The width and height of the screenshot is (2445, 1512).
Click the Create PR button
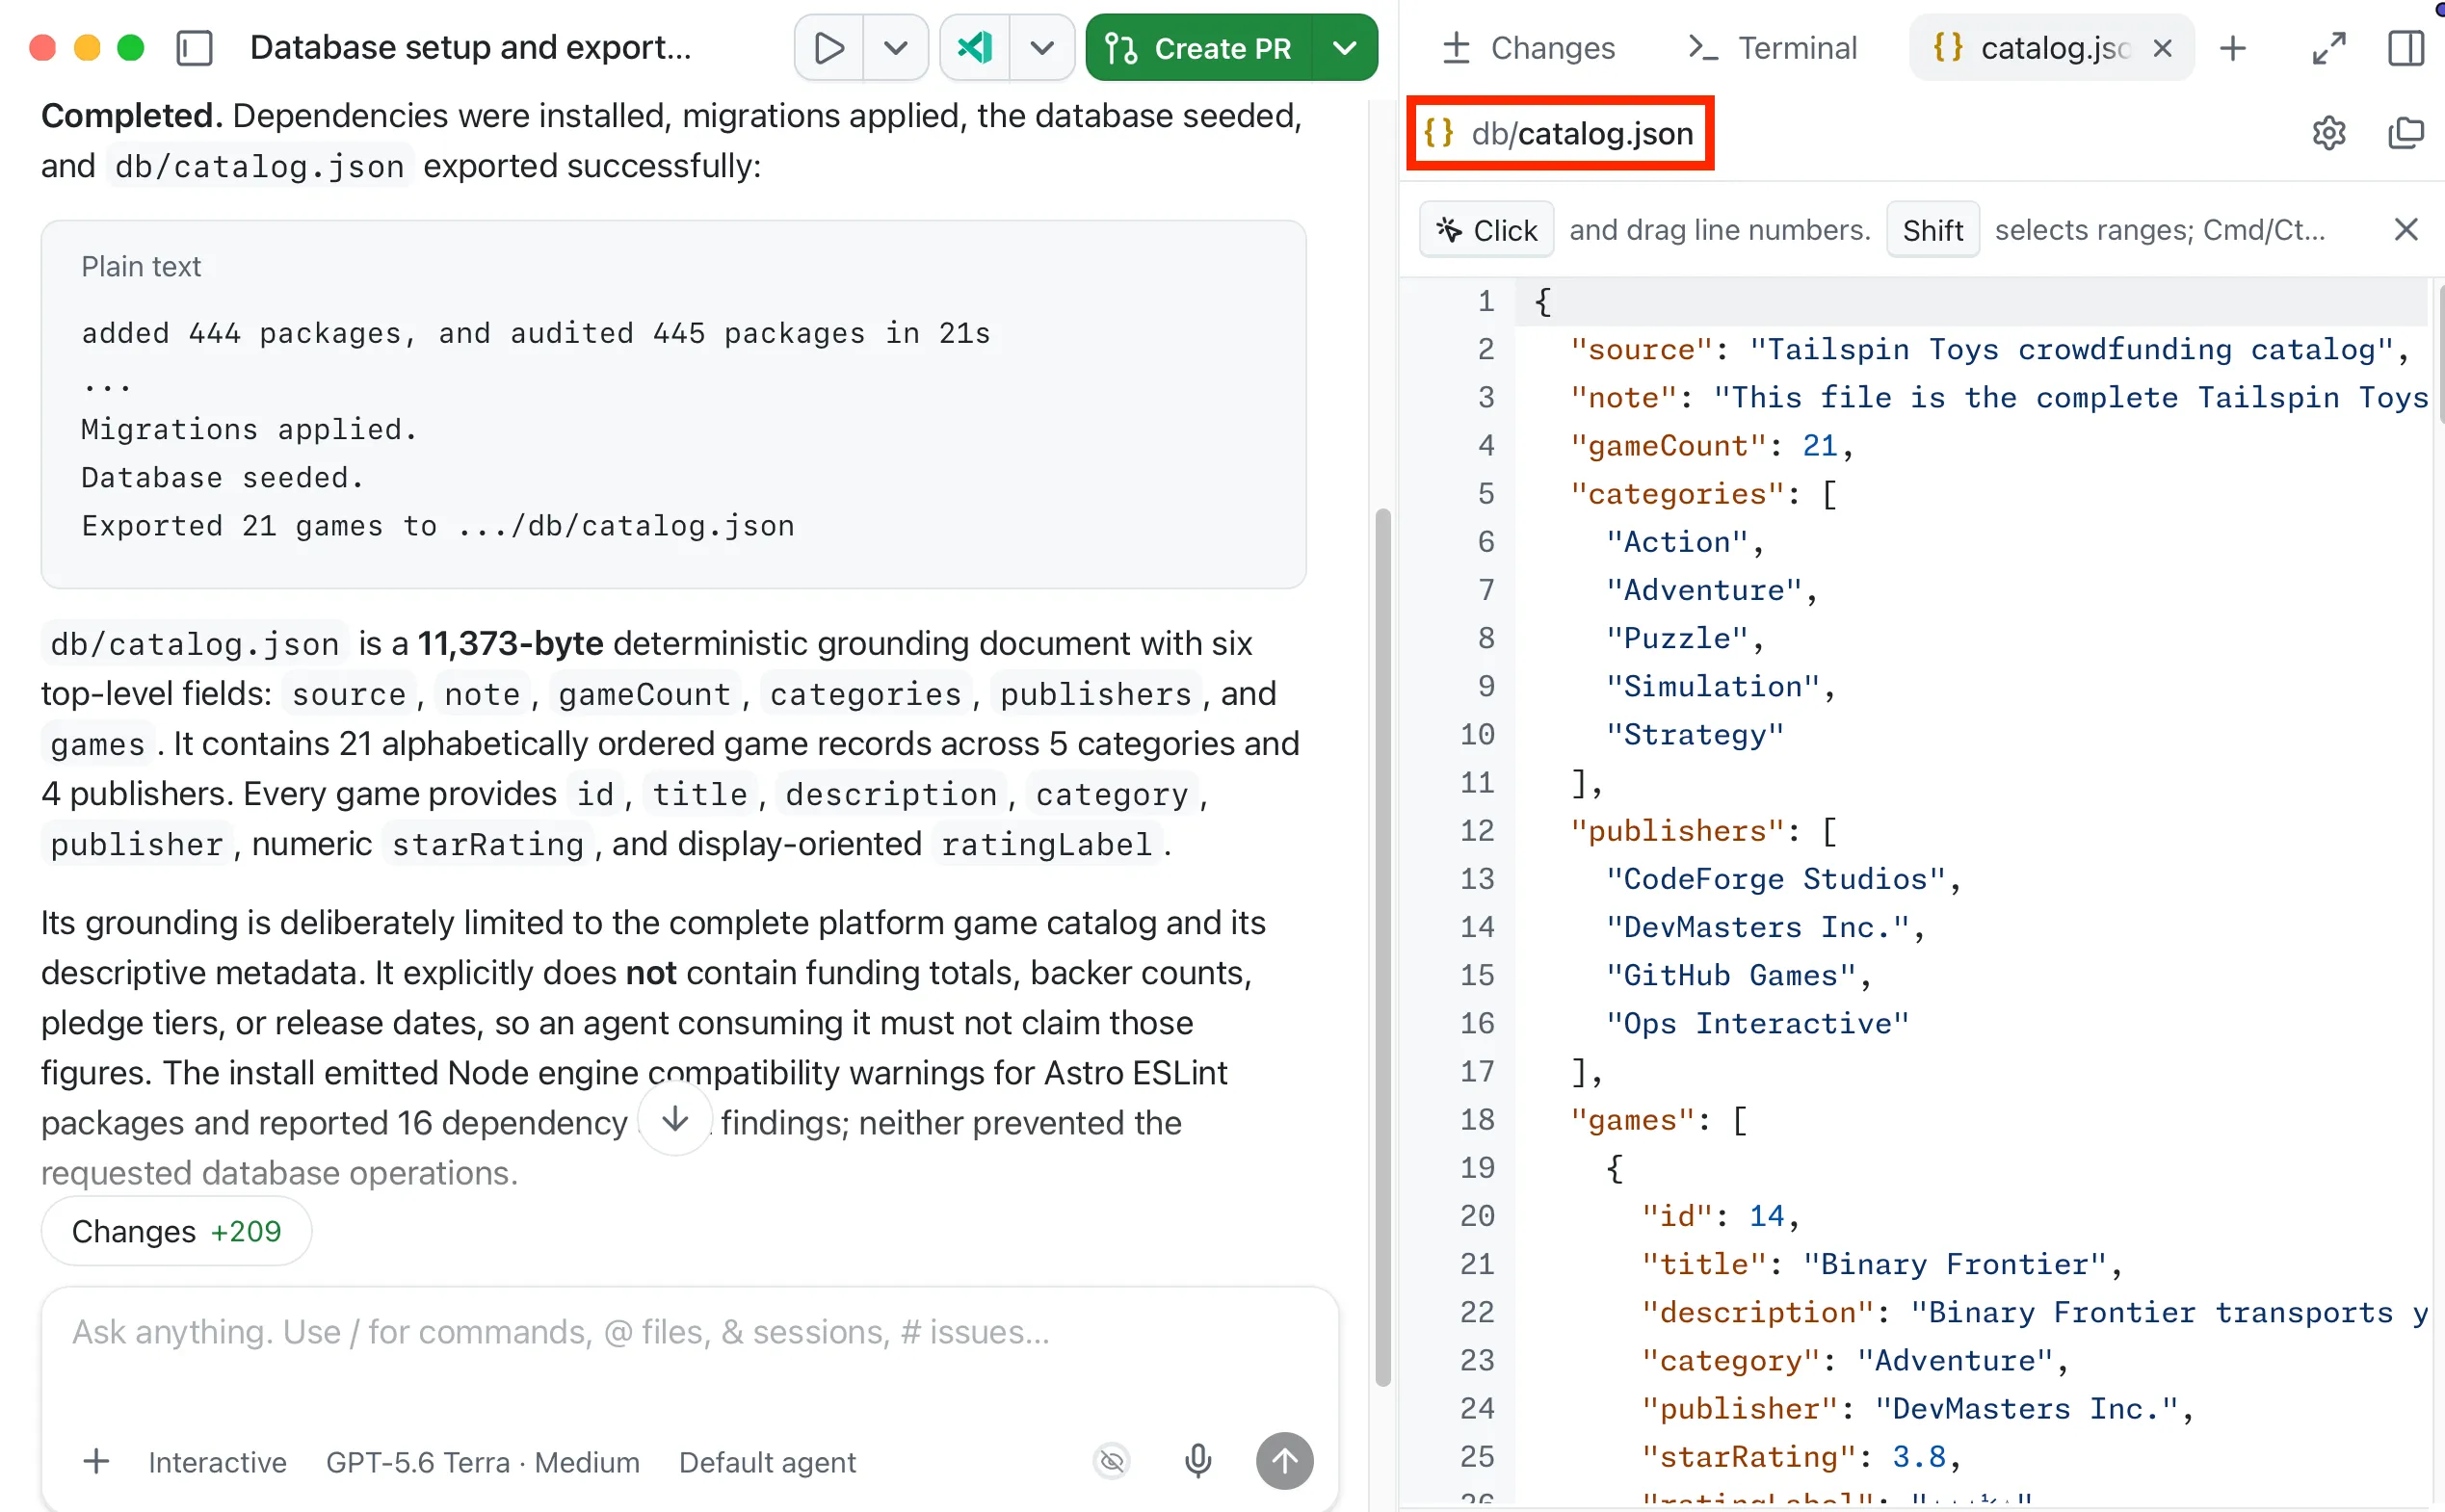point(1199,48)
